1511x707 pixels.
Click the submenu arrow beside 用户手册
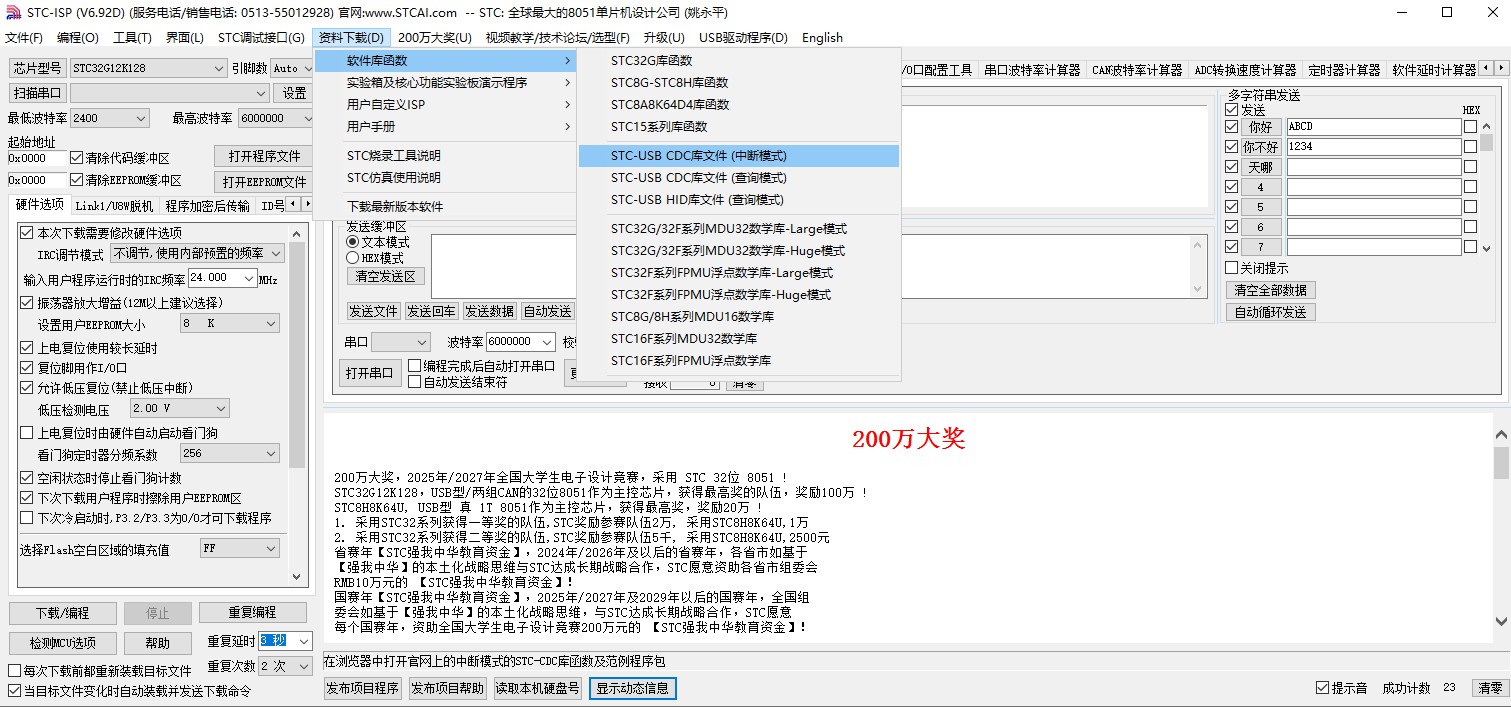point(567,127)
